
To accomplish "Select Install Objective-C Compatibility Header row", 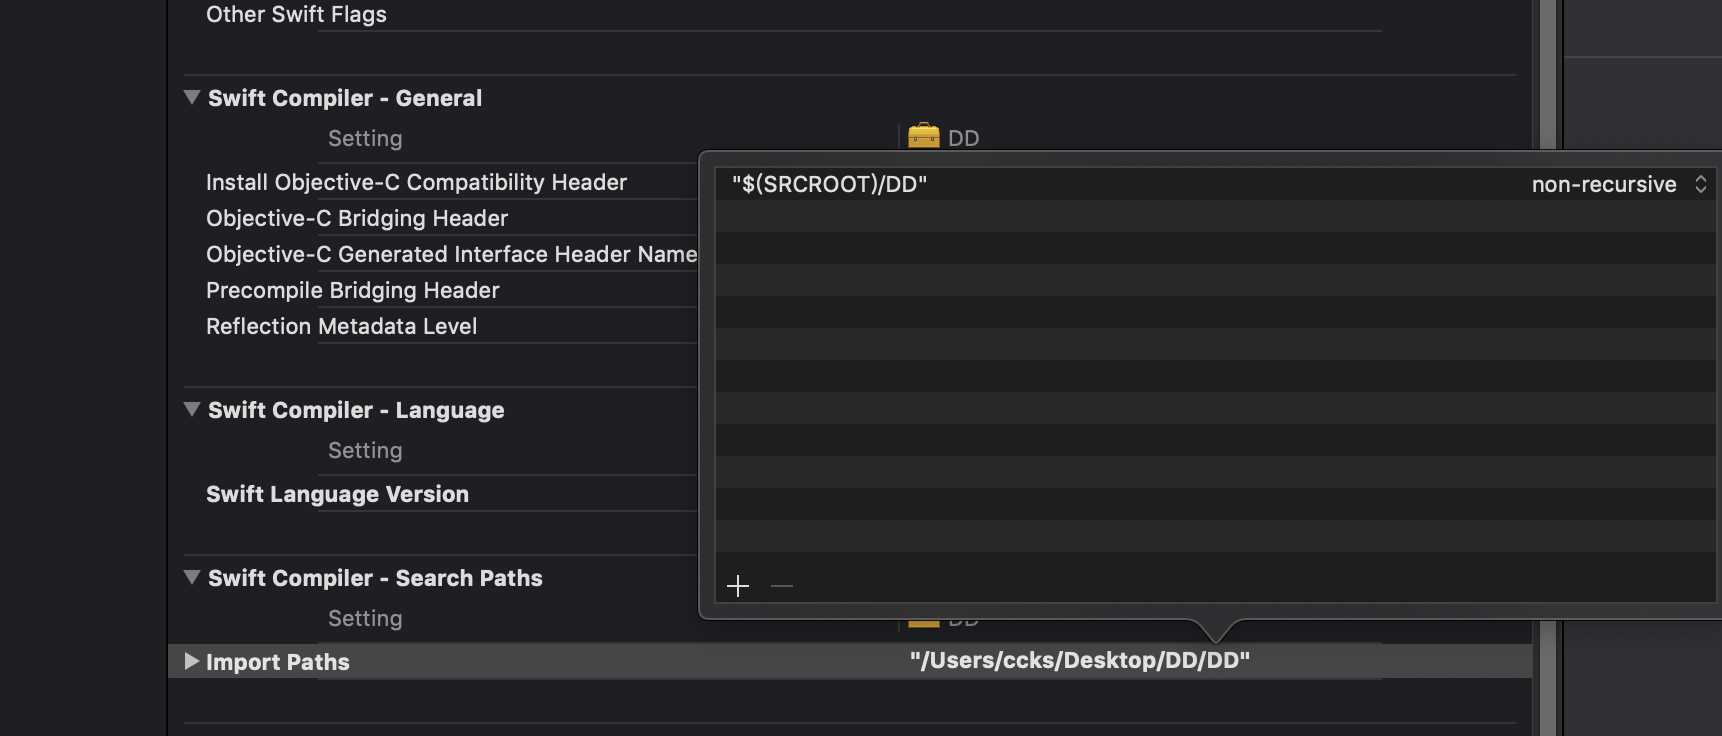I will (x=416, y=182).
